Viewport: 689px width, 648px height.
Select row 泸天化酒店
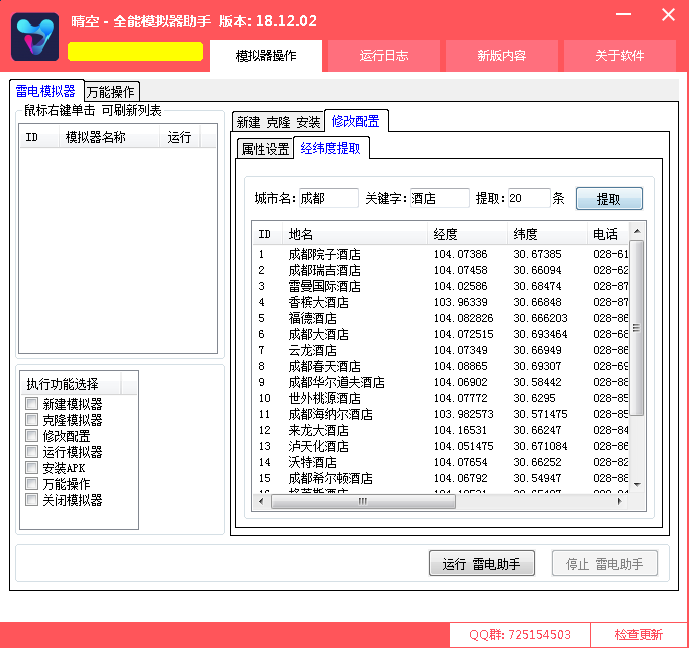pos(441,446)
